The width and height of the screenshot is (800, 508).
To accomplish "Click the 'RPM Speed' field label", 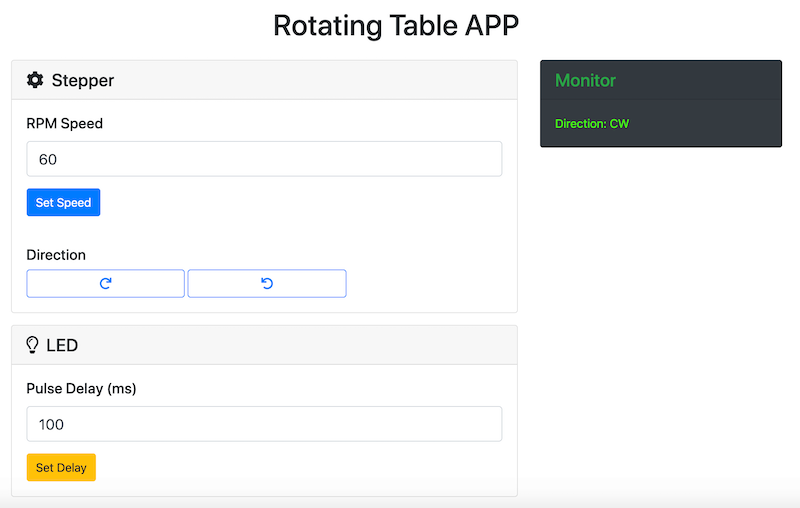I will (65, 124).
